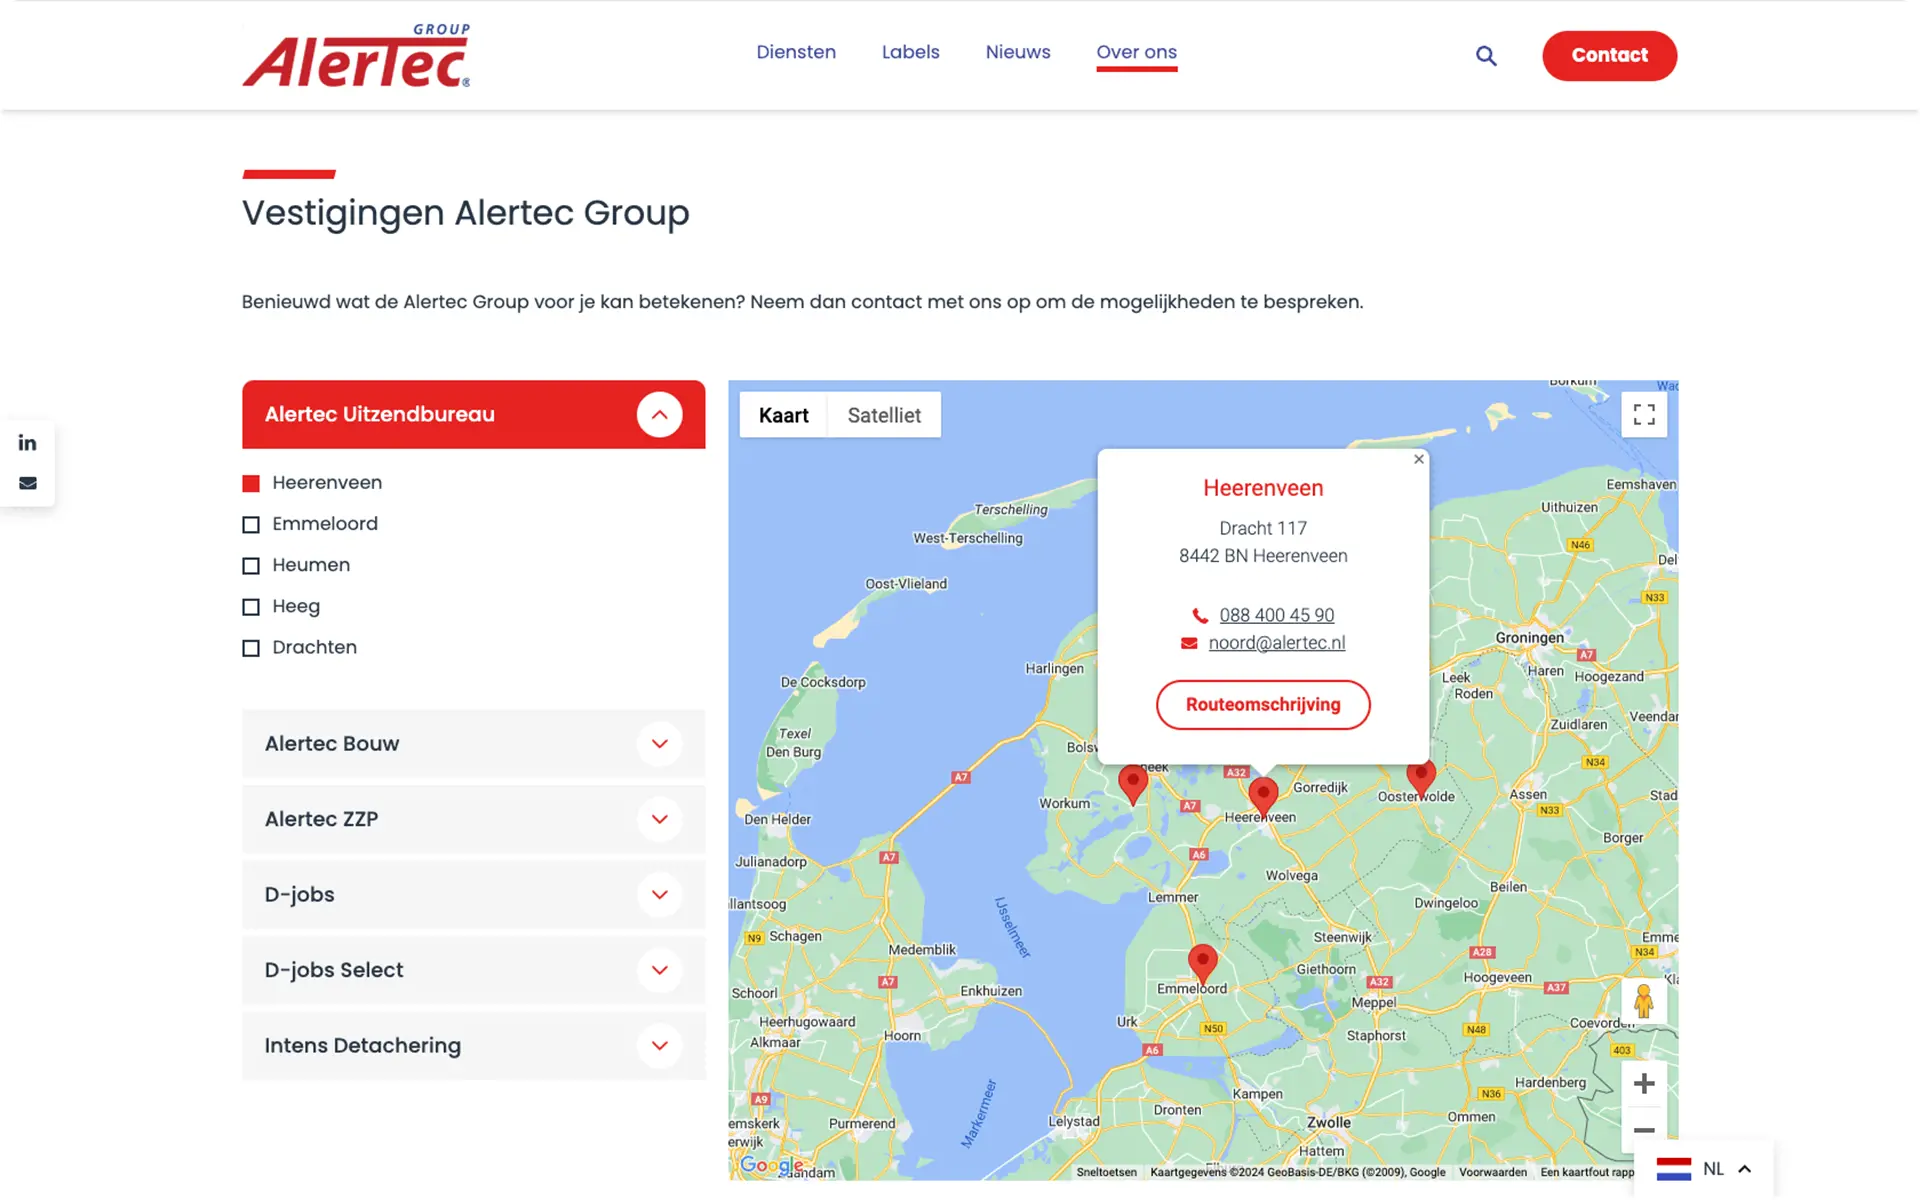Email noord@alertec.nl link
The image size is (1920, 1200).
(x=1276, y=643)
